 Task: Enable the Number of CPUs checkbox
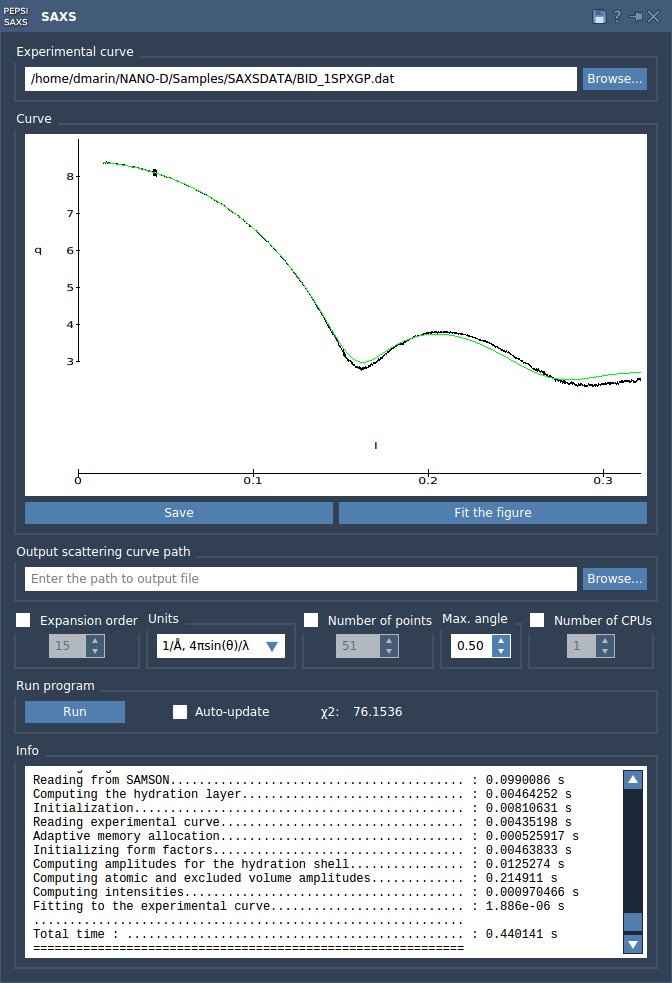(x=537, y=621)
